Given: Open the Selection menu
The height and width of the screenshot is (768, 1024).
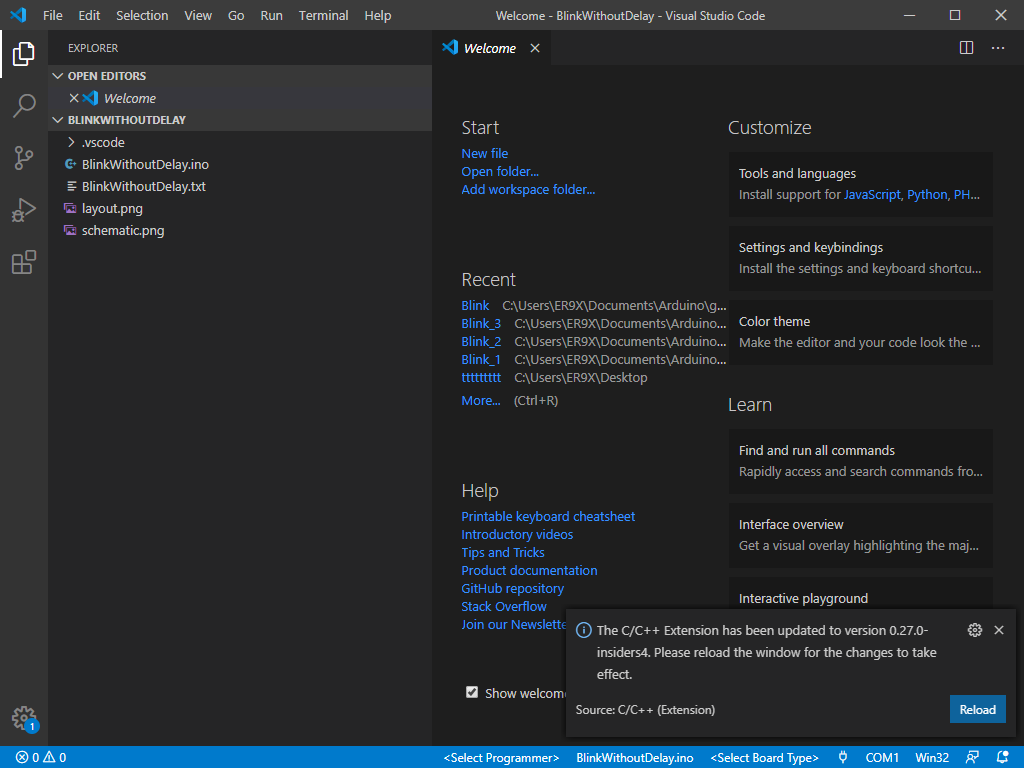Looking at the screenshot, I should [142, 16].
